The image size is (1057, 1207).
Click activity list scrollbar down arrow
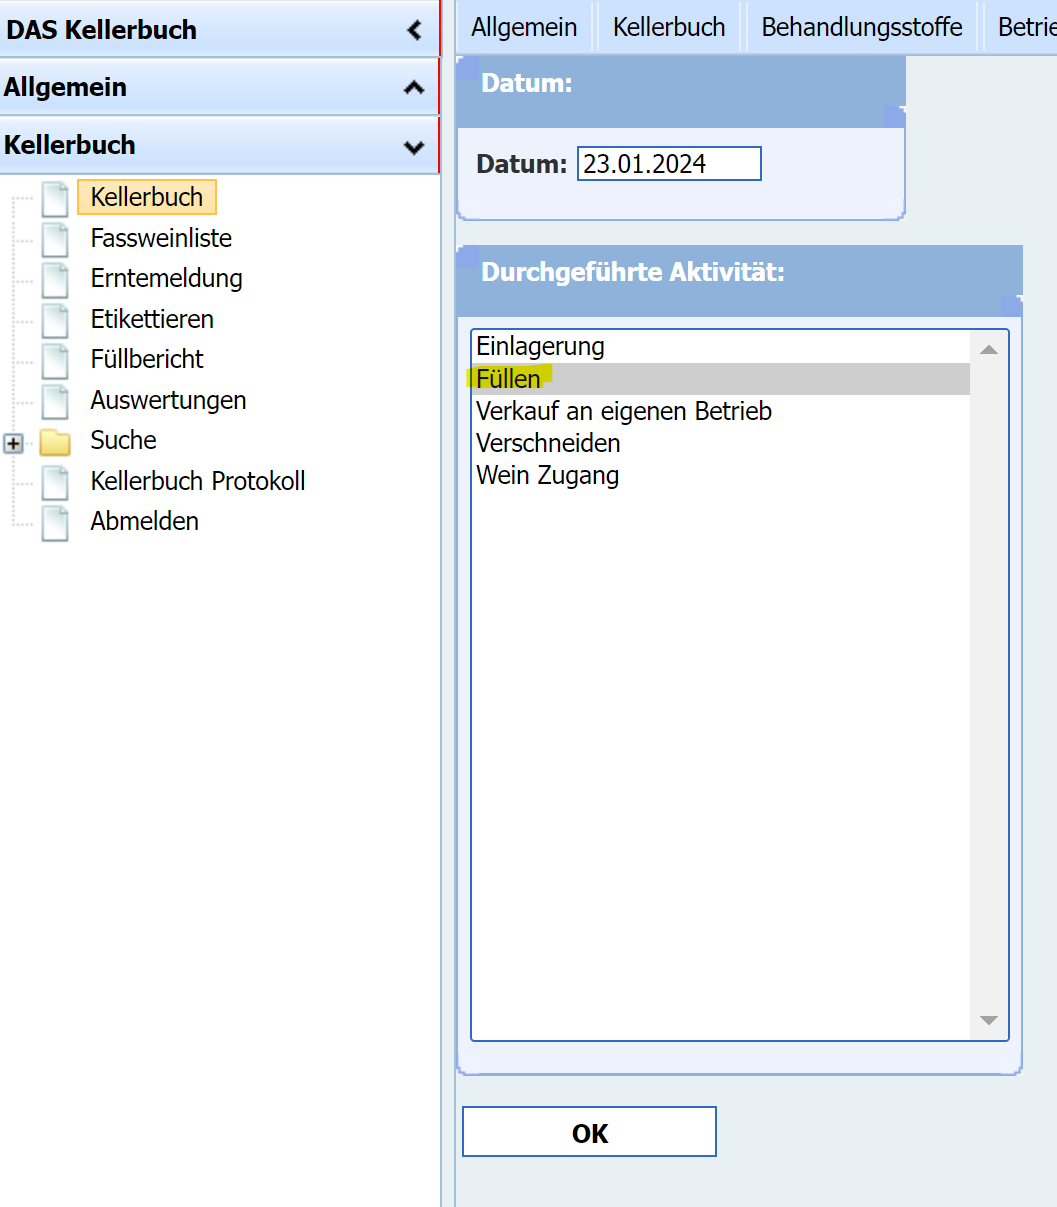tap(988, 1020)
